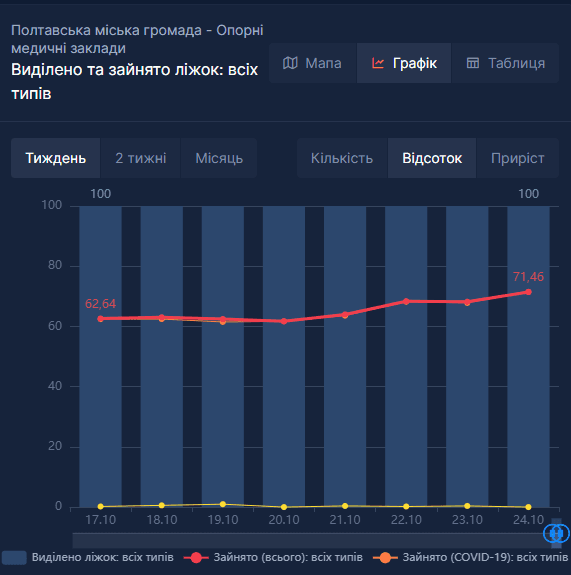Image resolution: width=571 pixels, height=575 pixels.
Task: Open the Мапа view tab
Action: pyautogui.click(x=312, y=63)
